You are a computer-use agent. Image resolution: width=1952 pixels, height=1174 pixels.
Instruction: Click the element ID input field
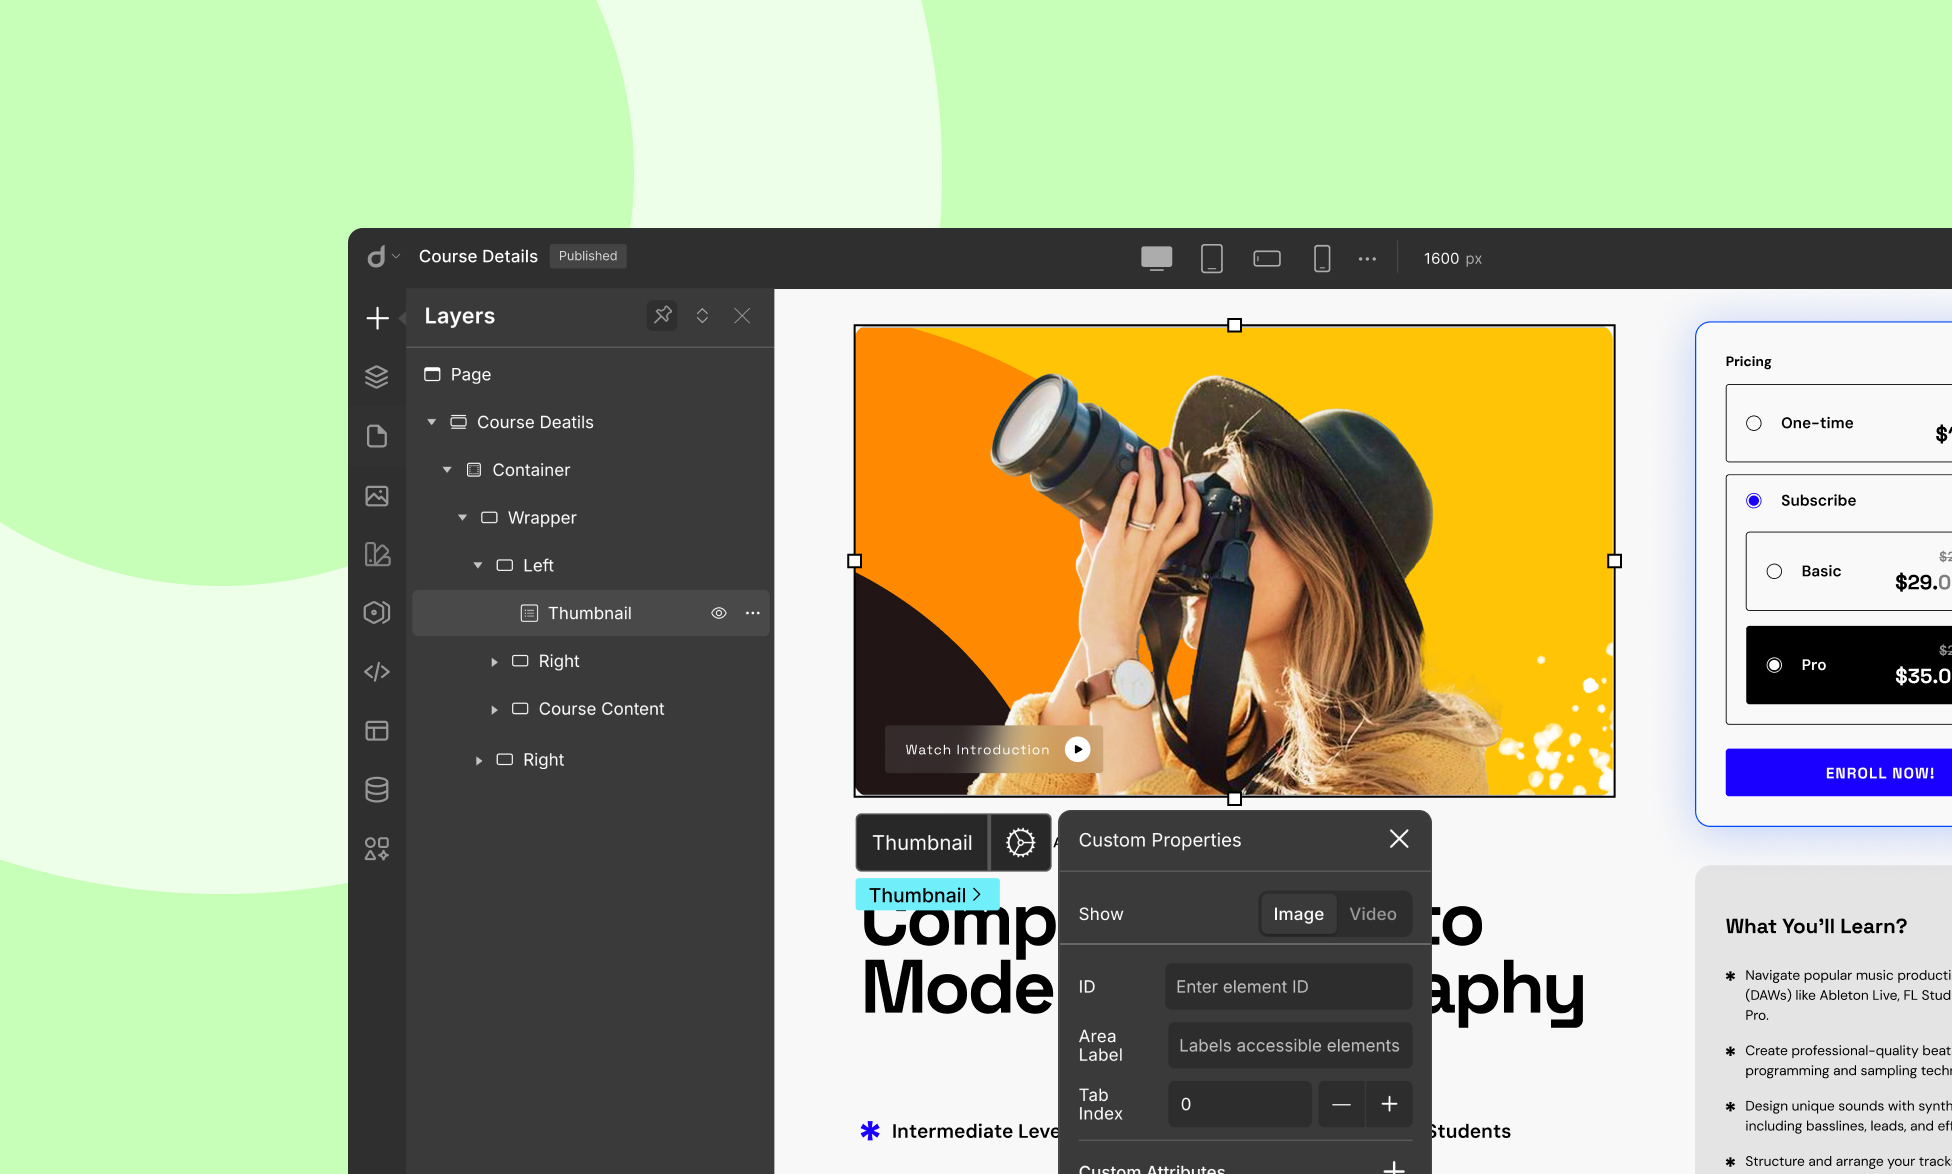click(1289, 987)
